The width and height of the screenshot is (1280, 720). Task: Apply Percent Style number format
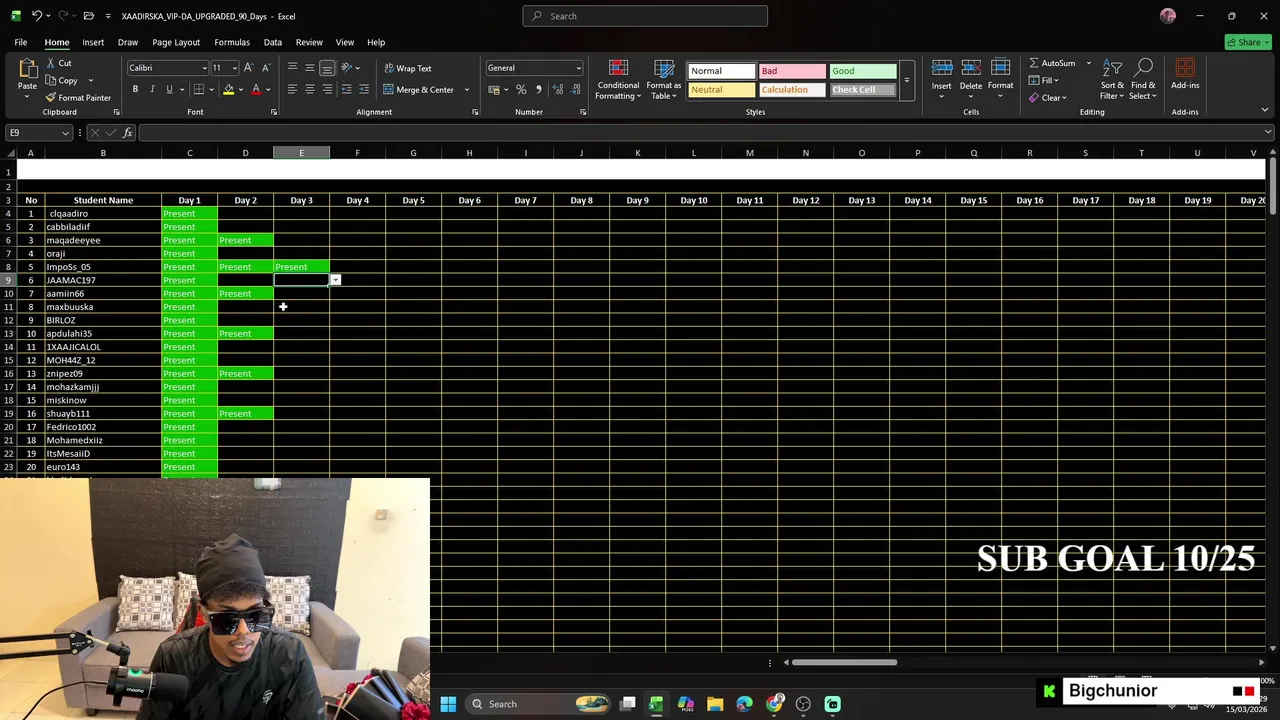click(521, 89)
